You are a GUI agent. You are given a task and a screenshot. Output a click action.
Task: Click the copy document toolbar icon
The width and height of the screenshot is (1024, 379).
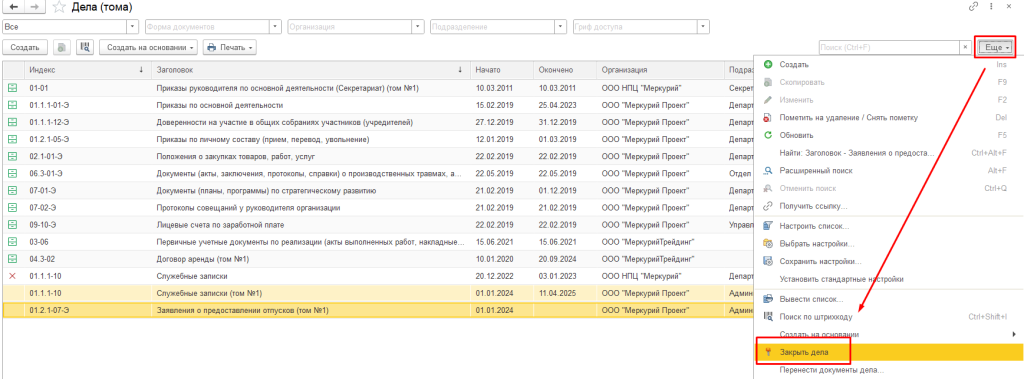(61, 47)
